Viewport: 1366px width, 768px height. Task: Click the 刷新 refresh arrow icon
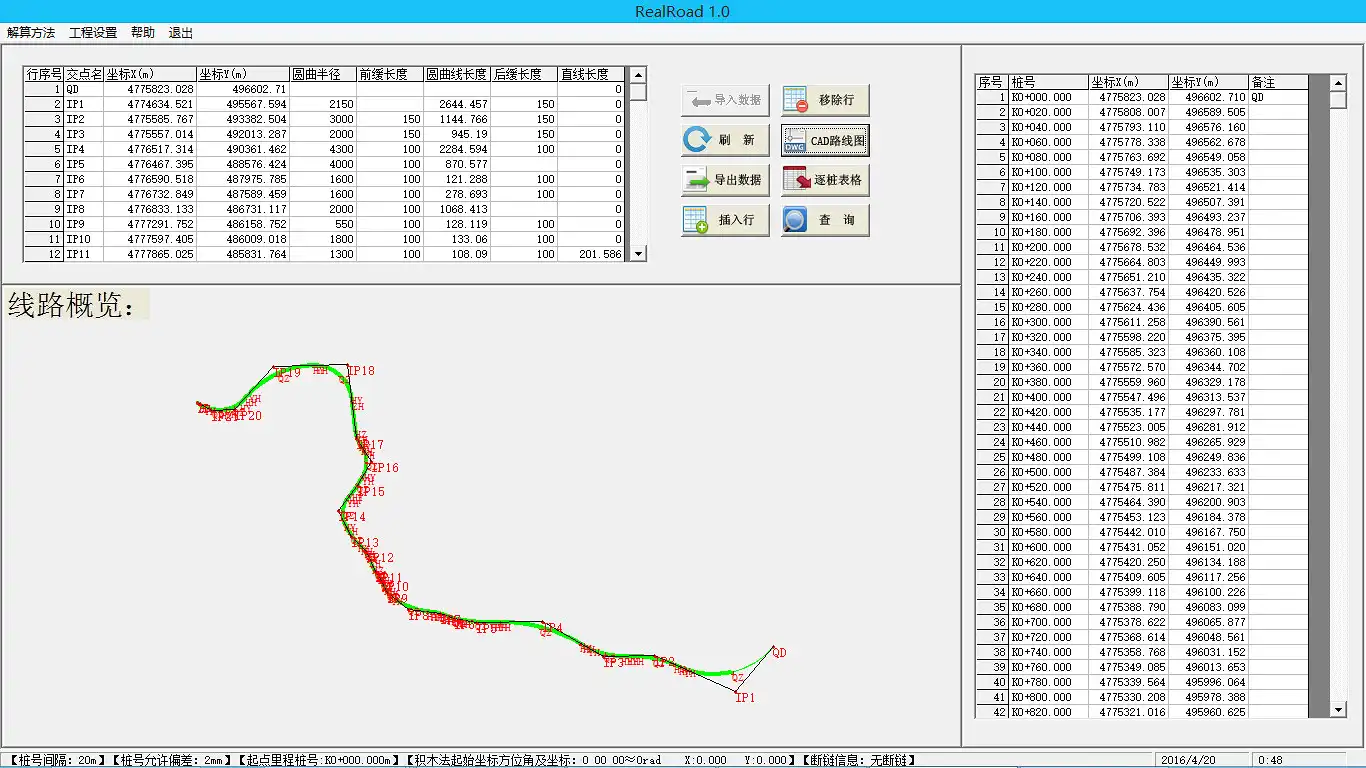point(696,140)
